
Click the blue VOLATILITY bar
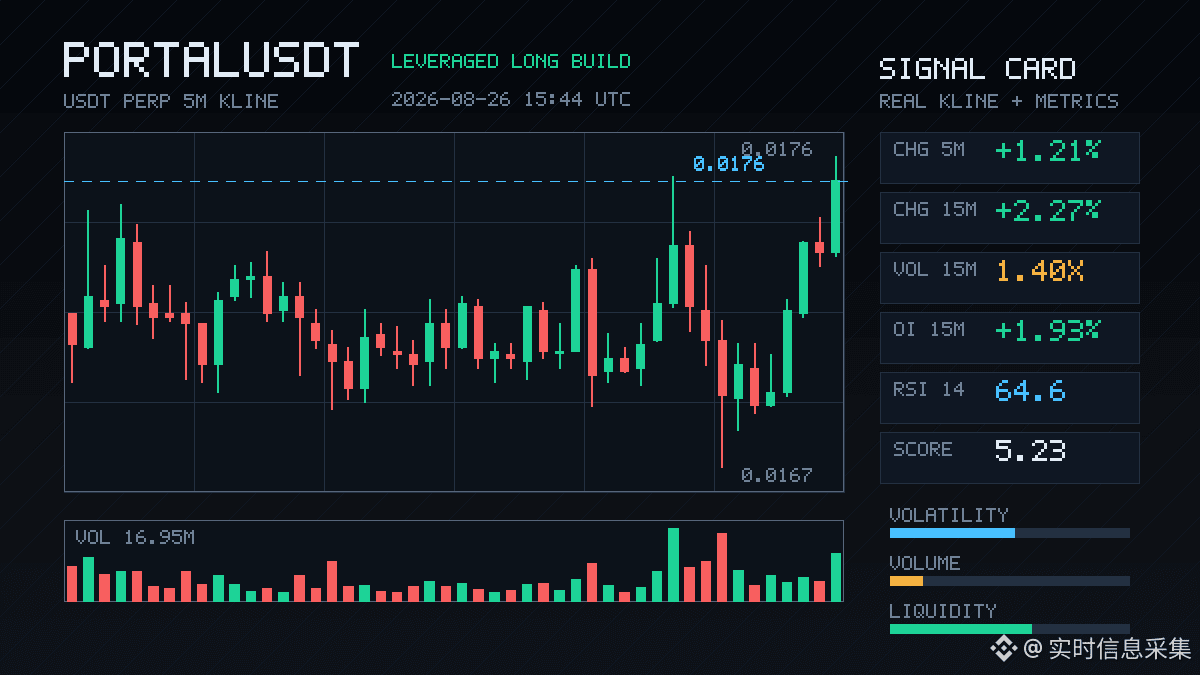point(952,533)
